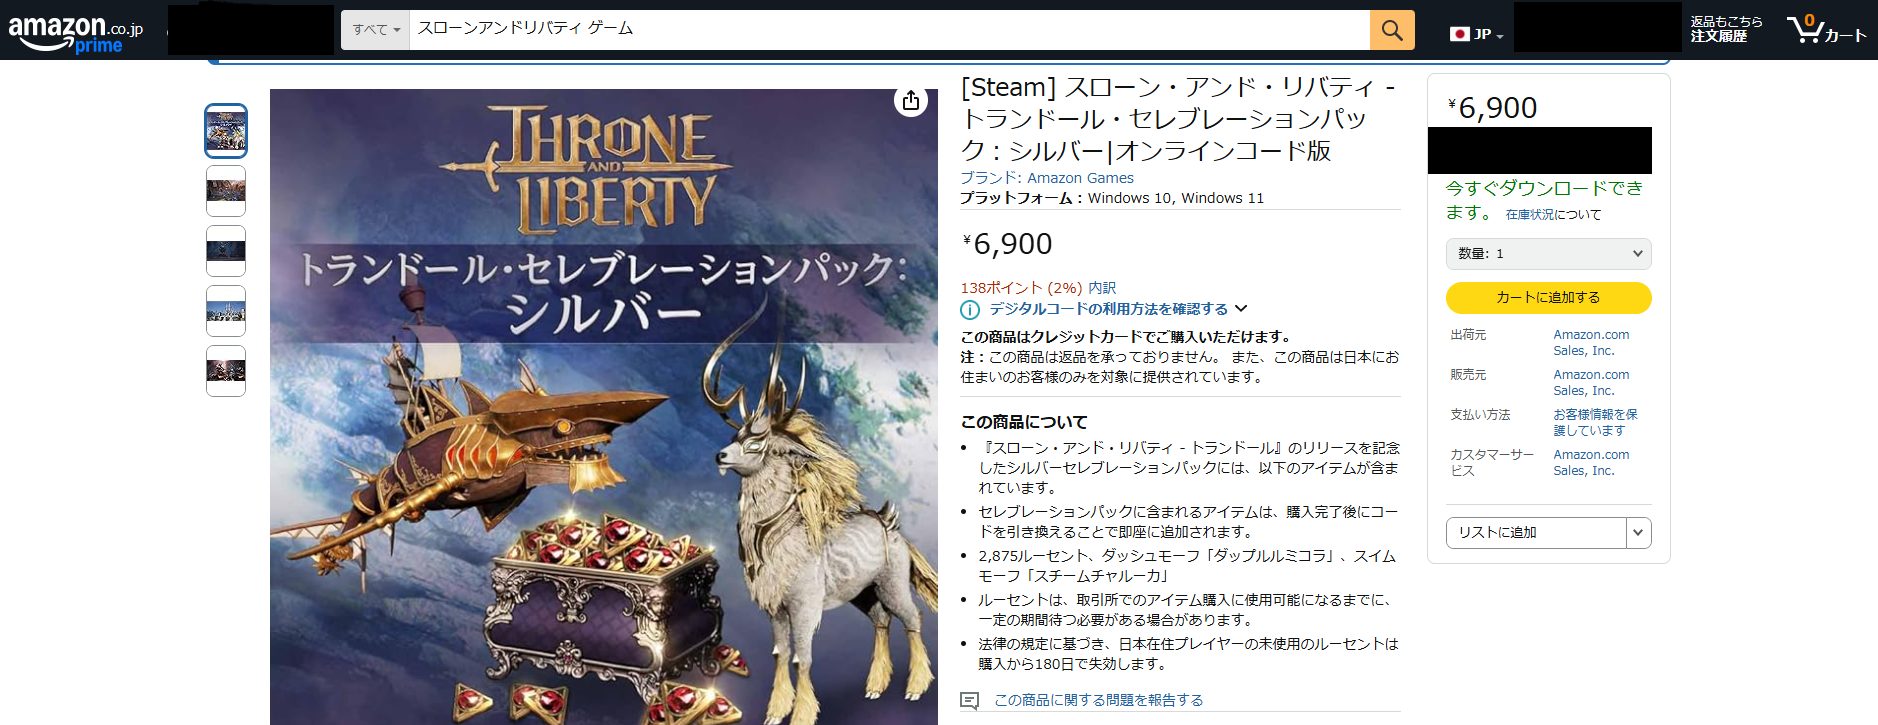Open 返品もこちら 注文履歴 menu
Screen dimensions: 1878x725
click(x=1726, y=29)
